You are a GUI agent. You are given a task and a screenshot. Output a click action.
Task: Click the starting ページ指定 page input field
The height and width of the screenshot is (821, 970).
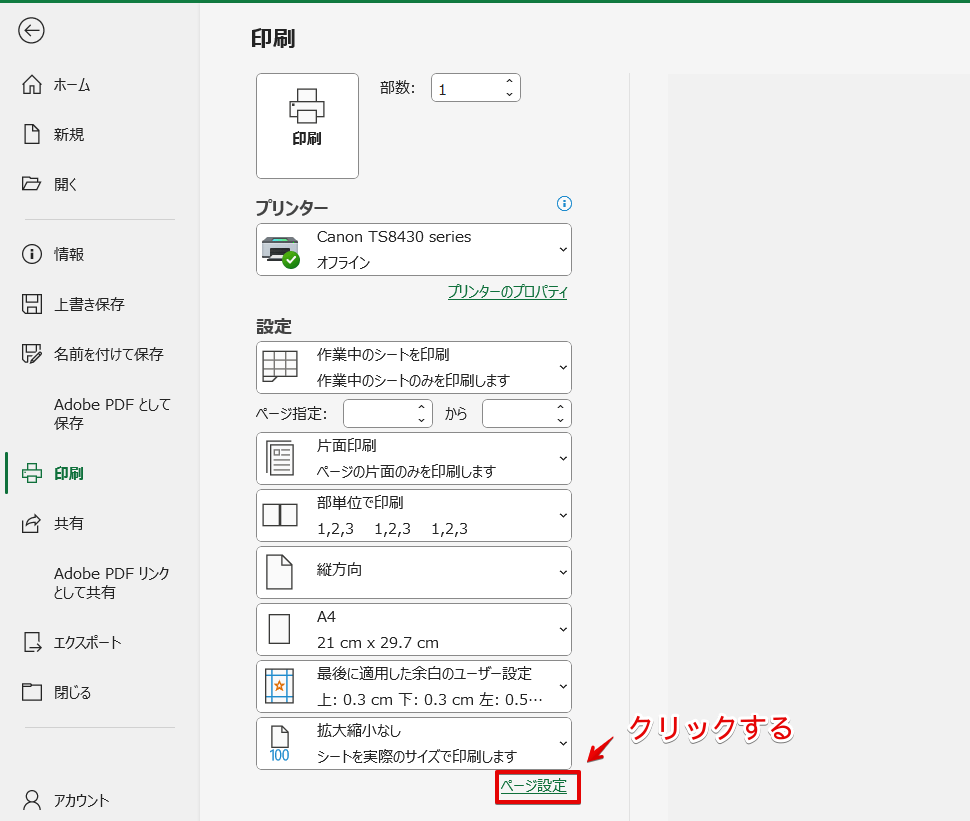click(383, 413)
